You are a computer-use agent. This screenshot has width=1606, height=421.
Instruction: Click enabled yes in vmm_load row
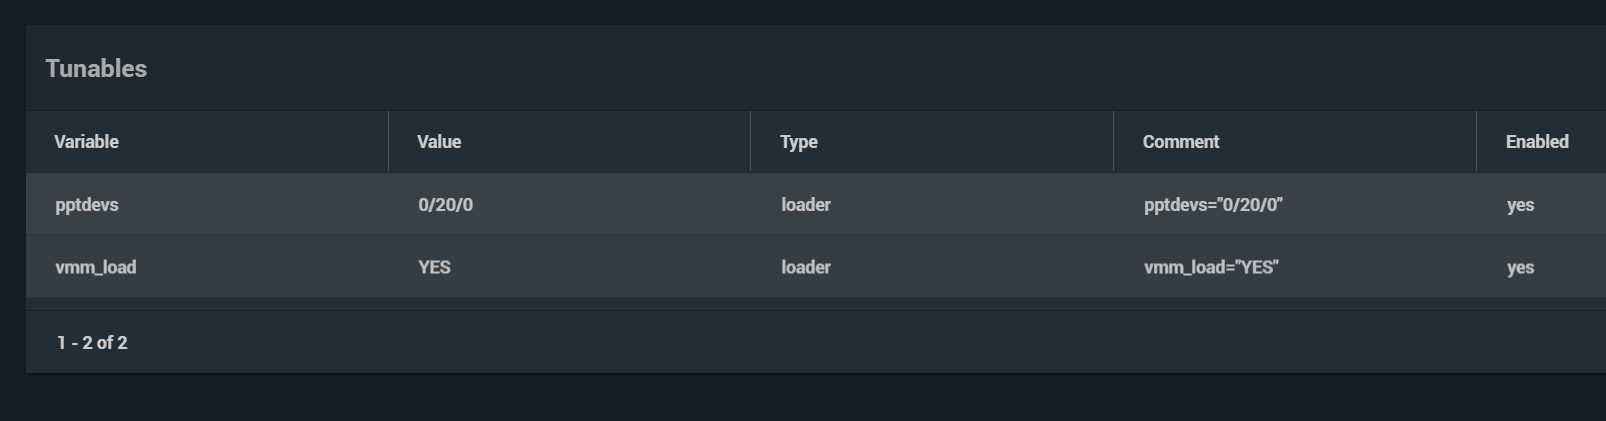(x=1520, y=268)
